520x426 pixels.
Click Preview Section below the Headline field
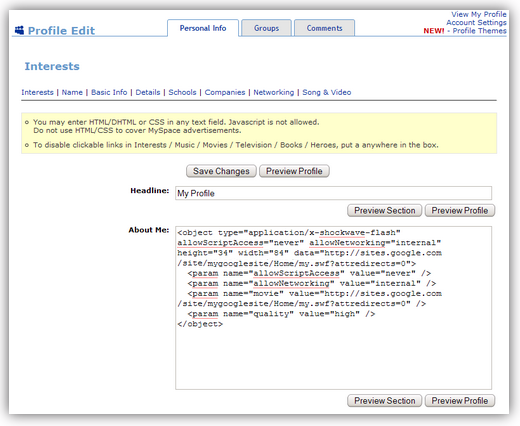[385, 210]
